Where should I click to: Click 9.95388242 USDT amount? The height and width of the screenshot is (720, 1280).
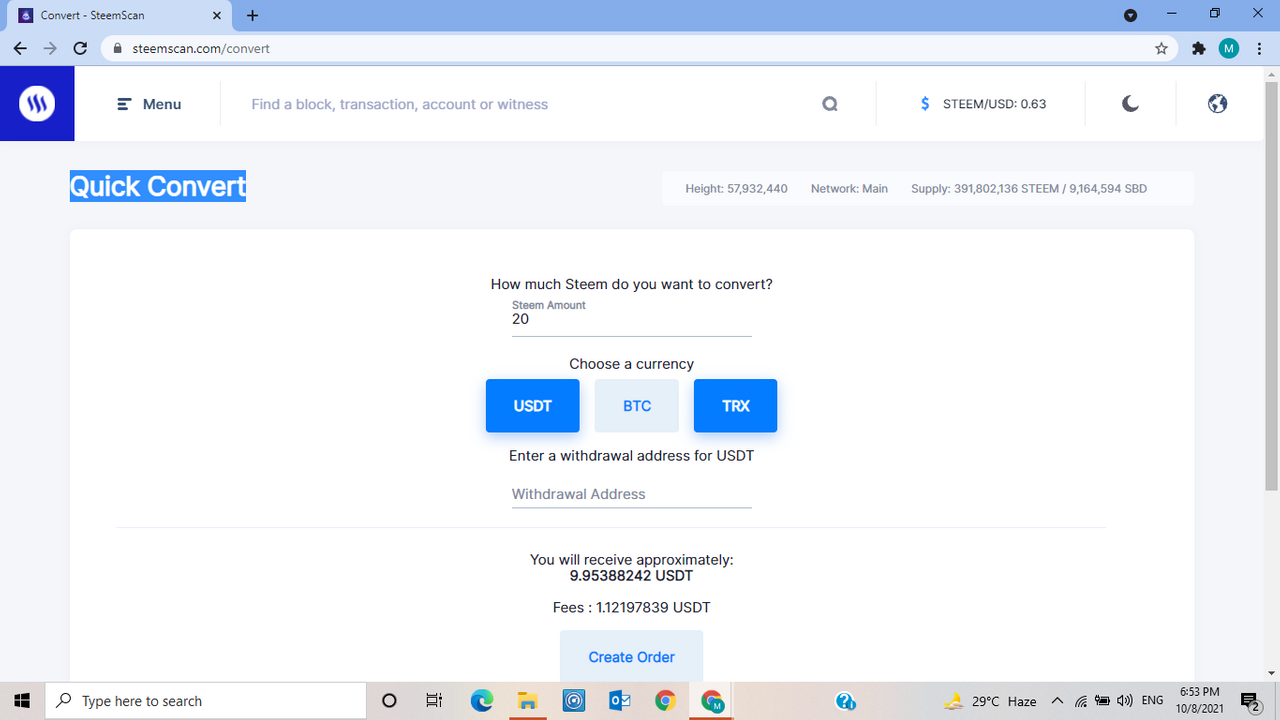coord(631,576)
